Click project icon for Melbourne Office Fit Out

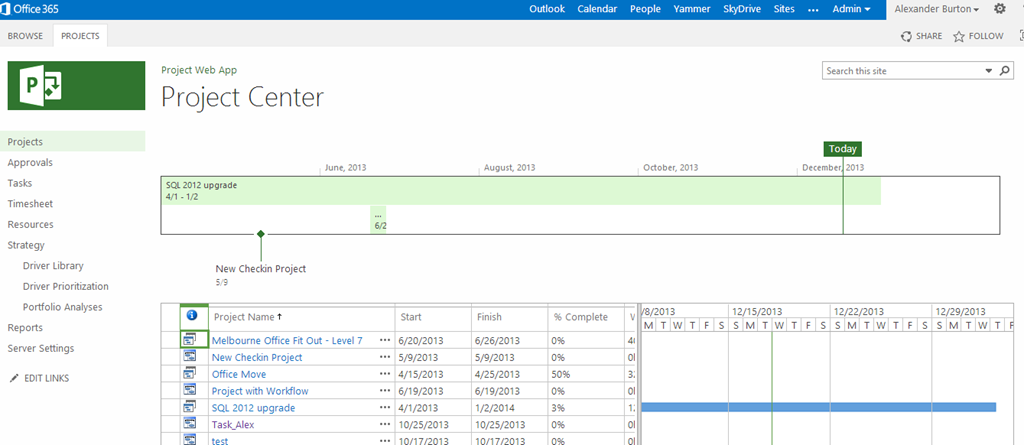191,340
